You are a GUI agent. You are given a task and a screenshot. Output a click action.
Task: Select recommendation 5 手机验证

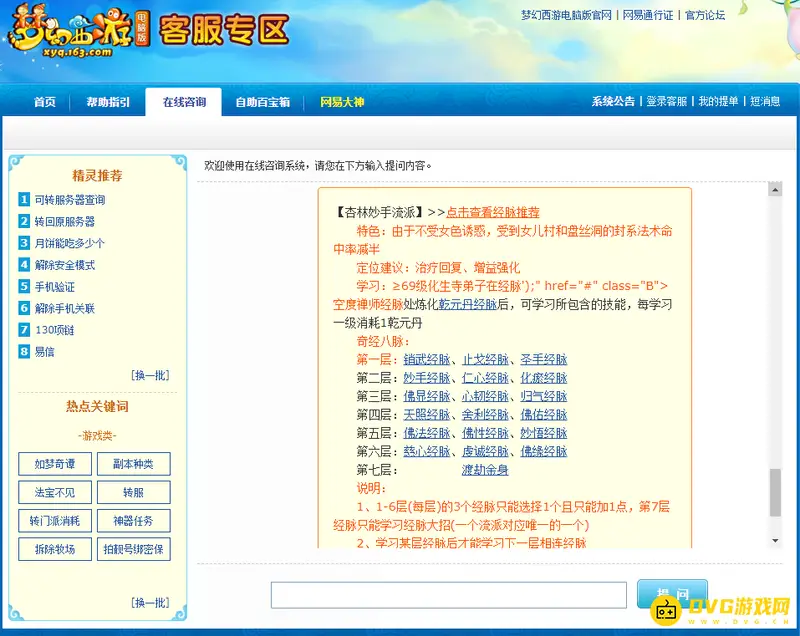[54, 287]
